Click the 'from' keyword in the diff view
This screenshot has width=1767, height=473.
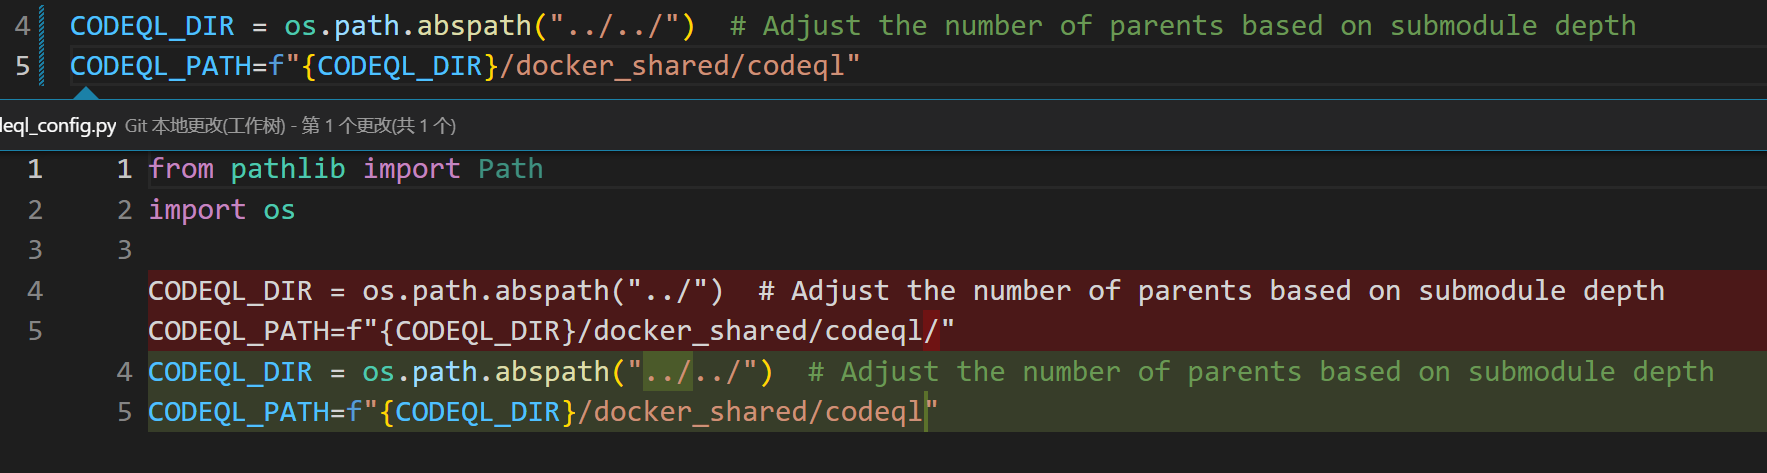coord(181,169)
